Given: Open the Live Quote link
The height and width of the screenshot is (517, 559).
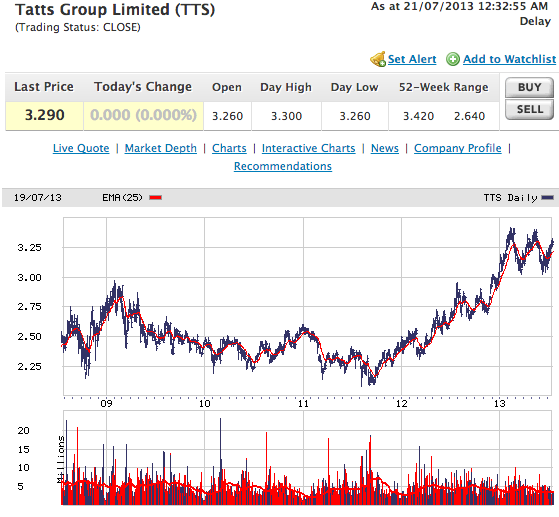Looking at the screenshot, I should tap(81, 148).
